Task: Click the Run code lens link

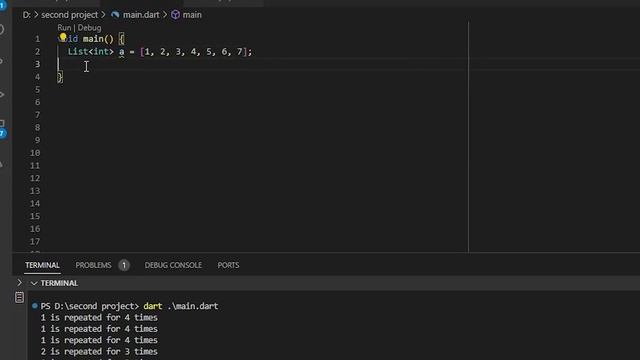Action: 64,28
